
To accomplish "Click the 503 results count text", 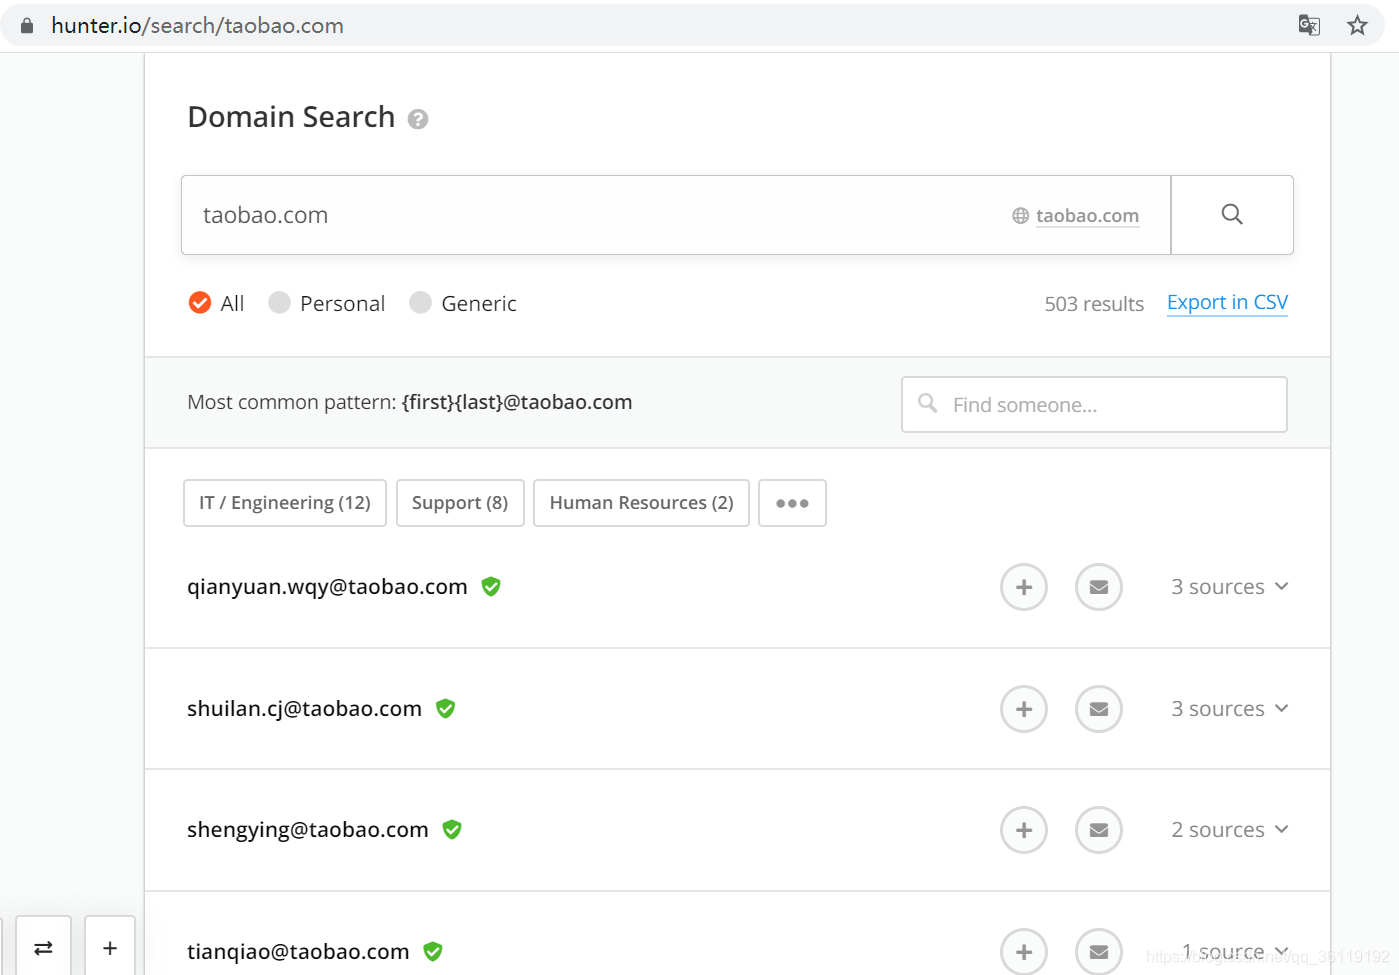I will [x=1094, y=304].
